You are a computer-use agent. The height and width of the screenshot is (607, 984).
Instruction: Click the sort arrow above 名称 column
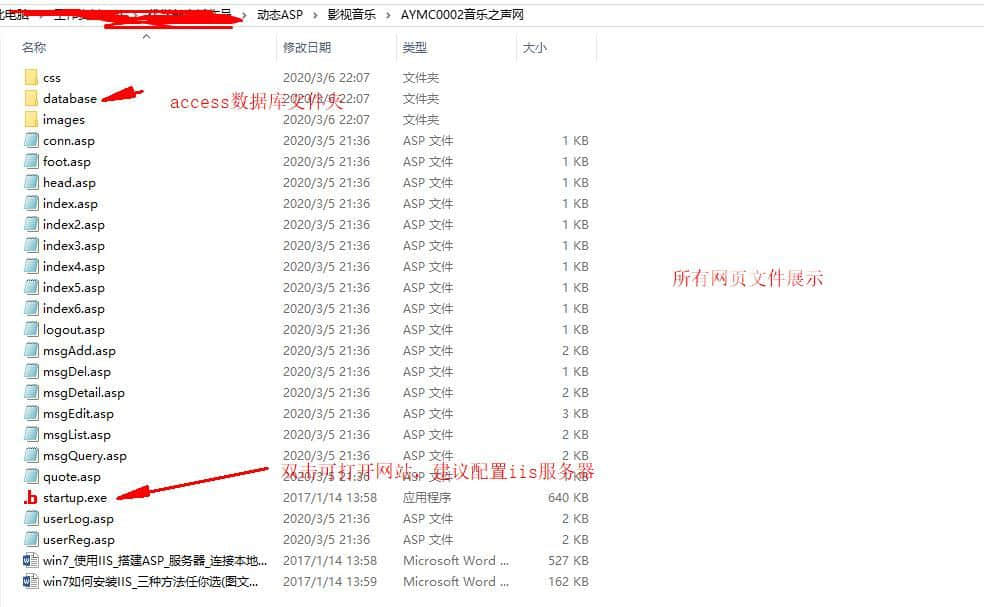(146, 36)
